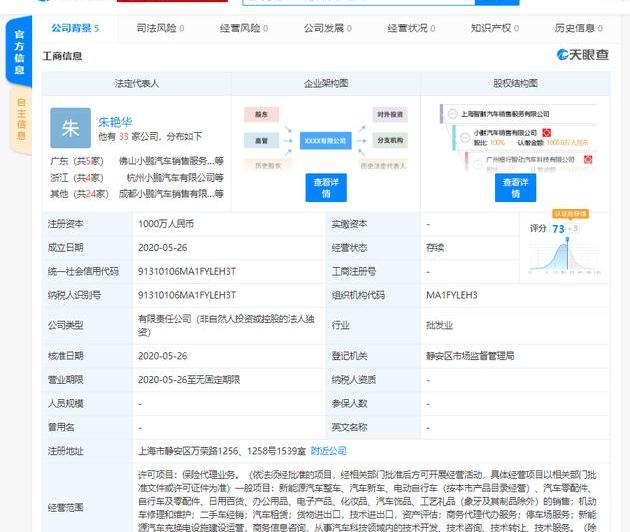Collapse the 小鹏汽车销售有限公司 node
630x532 pixels.
(465, 138)
